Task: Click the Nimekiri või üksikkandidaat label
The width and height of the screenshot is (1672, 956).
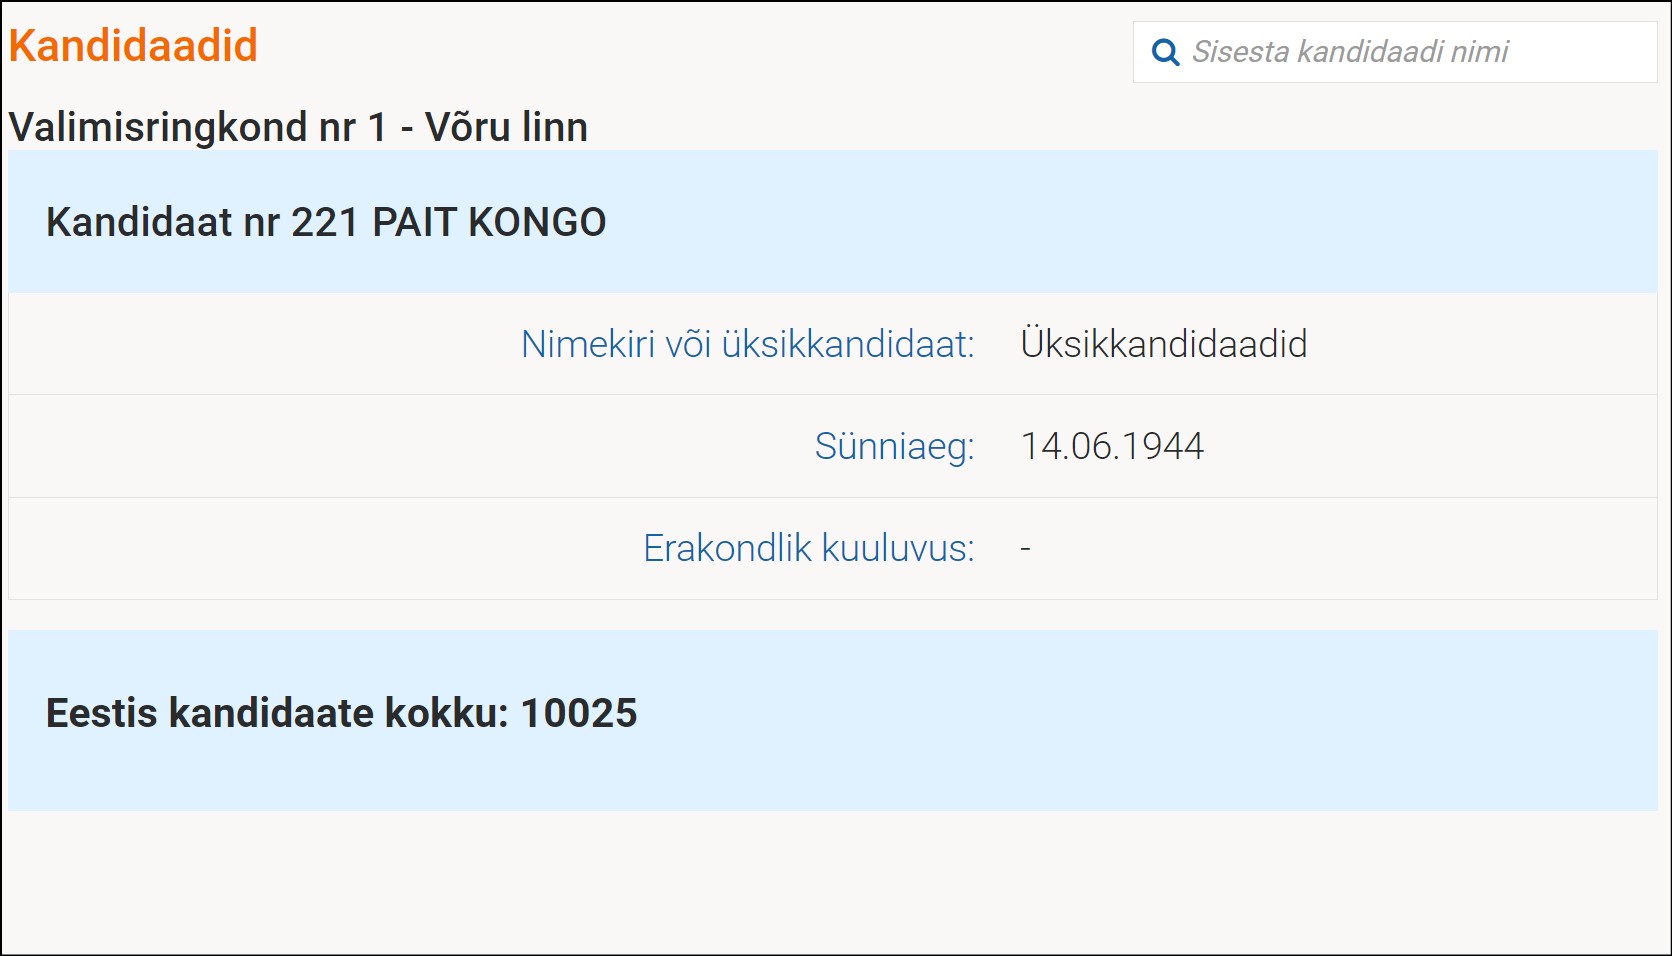Action: click(x=747, y=344)
